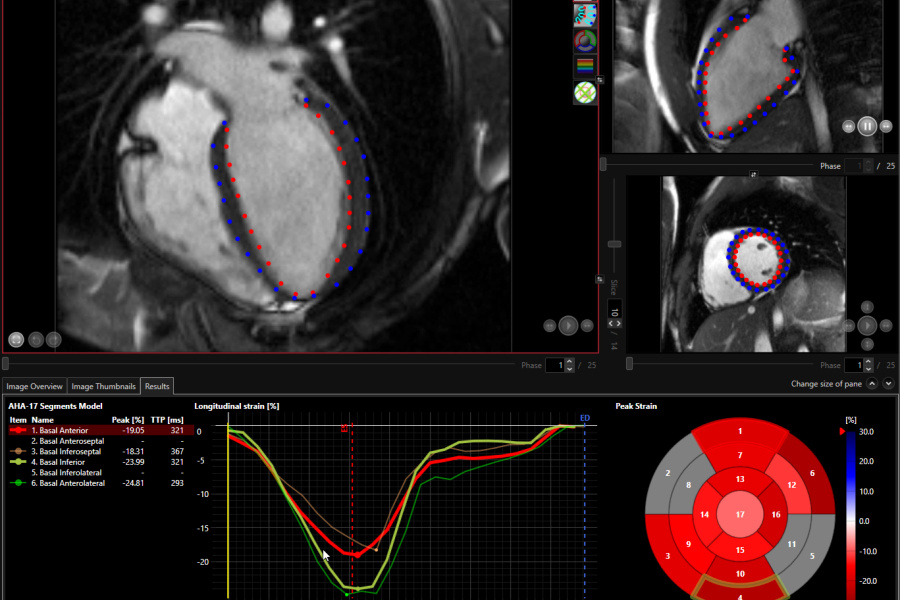Open the circular segment model icon

point(585,41)
